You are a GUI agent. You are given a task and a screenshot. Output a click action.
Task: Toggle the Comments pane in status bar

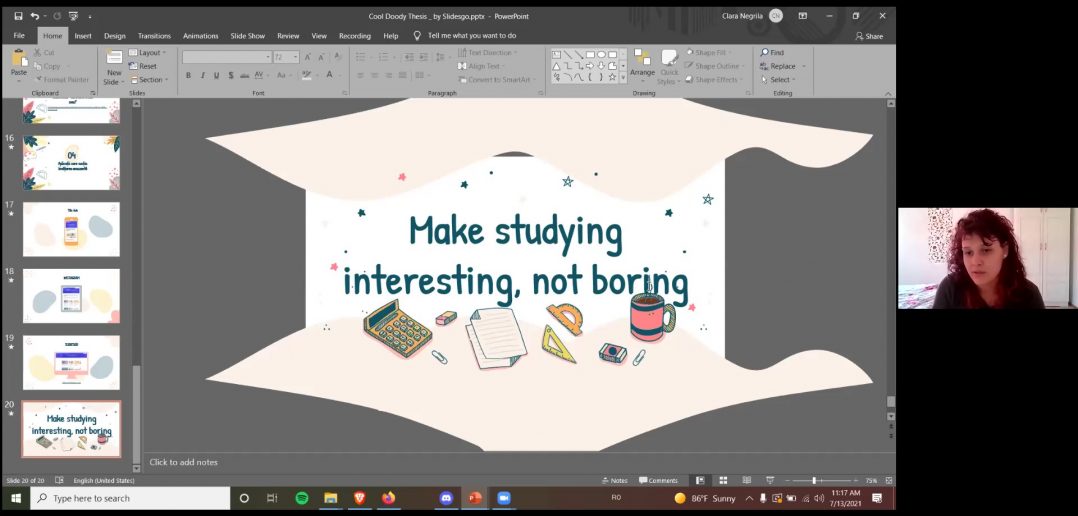click(658, 480)
